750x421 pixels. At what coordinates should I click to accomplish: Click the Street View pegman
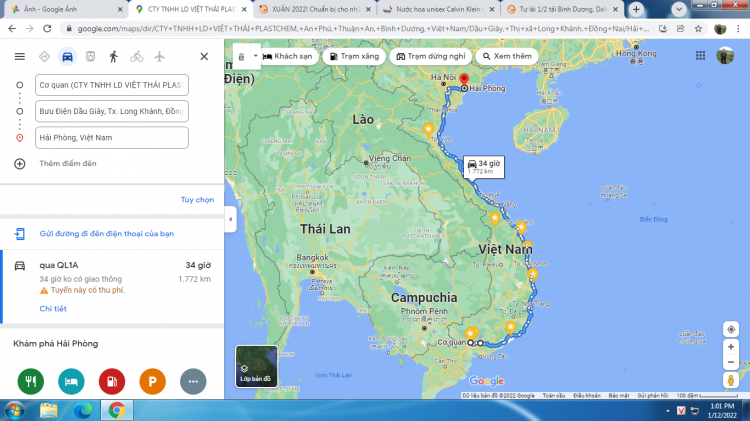pyautogui.click(x=731, y=380)
